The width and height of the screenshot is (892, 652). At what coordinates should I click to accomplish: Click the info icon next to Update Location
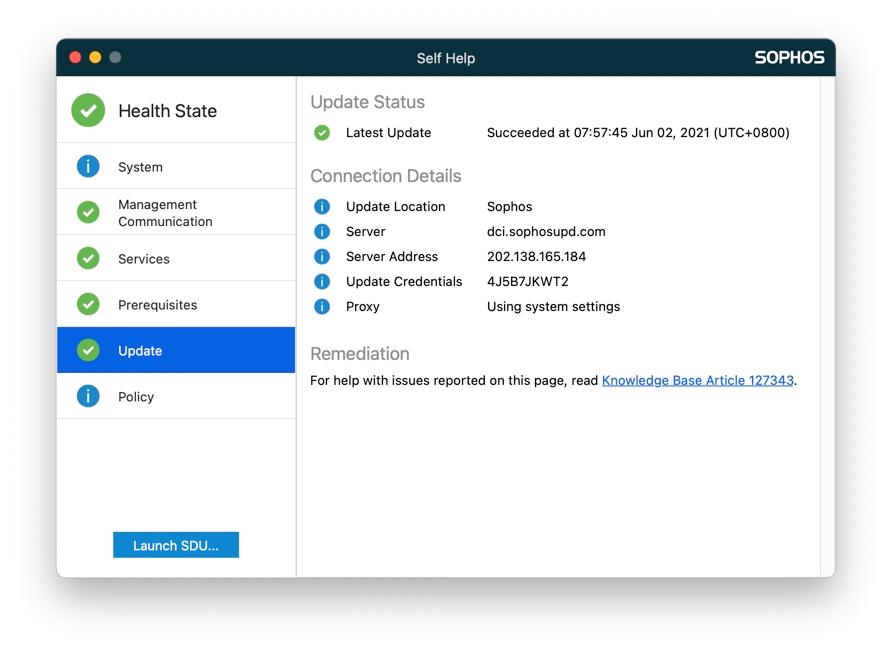(321, 206)
